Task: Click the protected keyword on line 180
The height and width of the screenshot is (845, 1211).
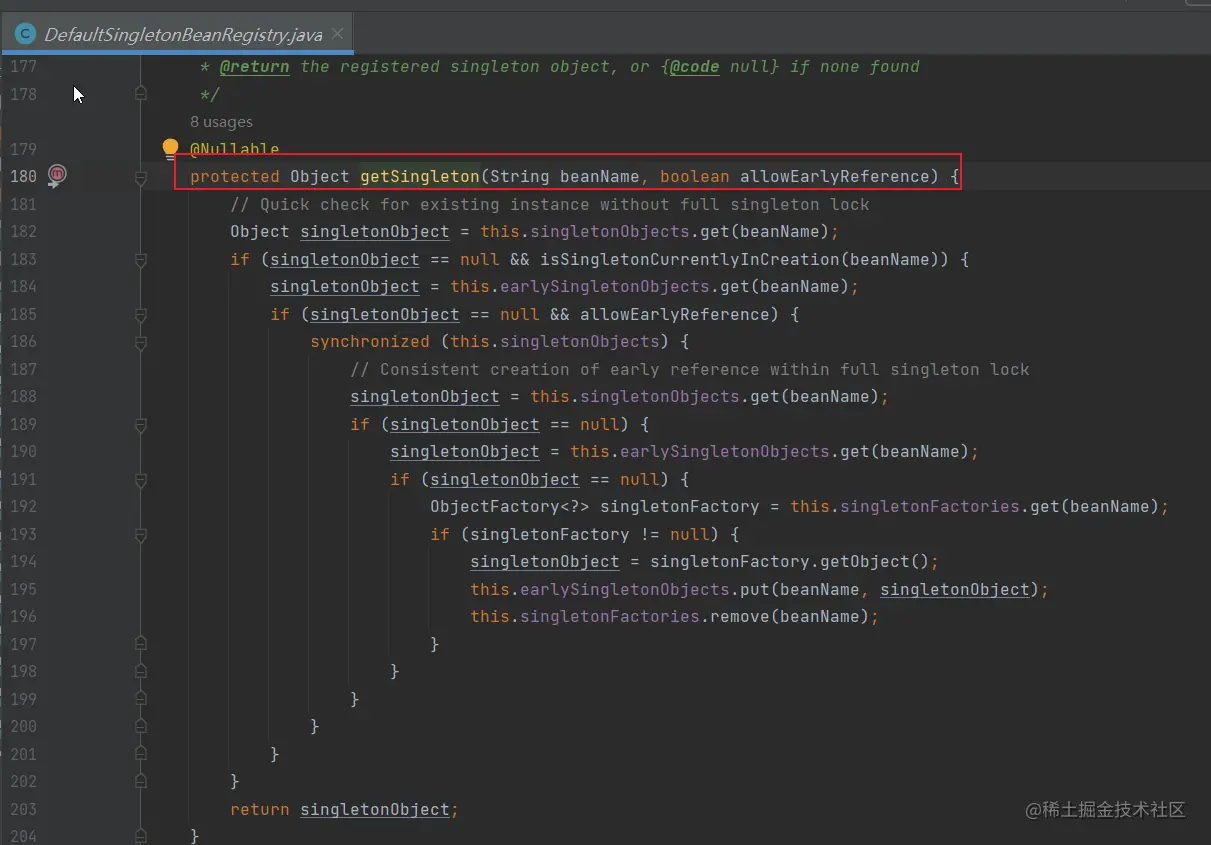Action: click(x=235, y=176)
